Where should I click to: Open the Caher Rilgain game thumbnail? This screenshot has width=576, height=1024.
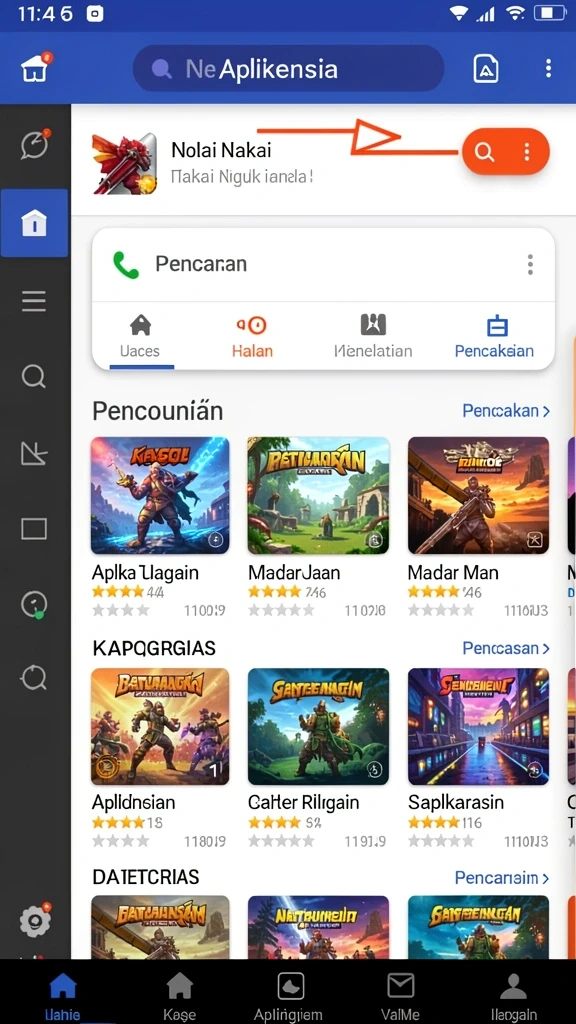pos(318,726)
